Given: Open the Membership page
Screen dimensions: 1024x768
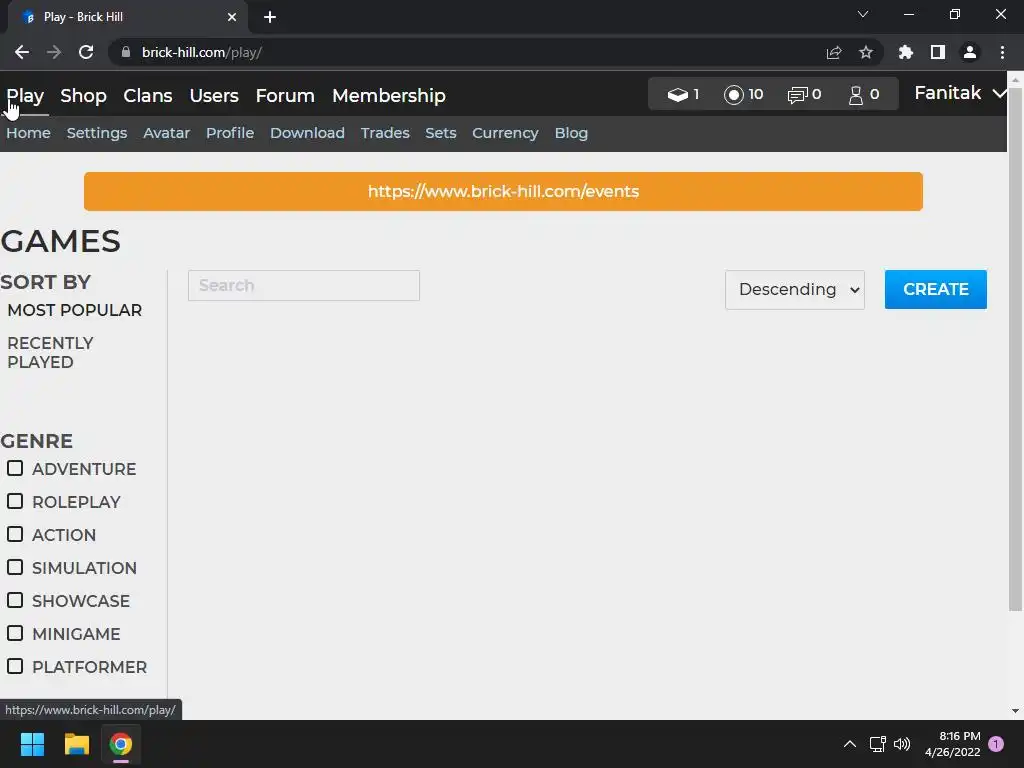Looking at the screenshot, I should 389,95.
